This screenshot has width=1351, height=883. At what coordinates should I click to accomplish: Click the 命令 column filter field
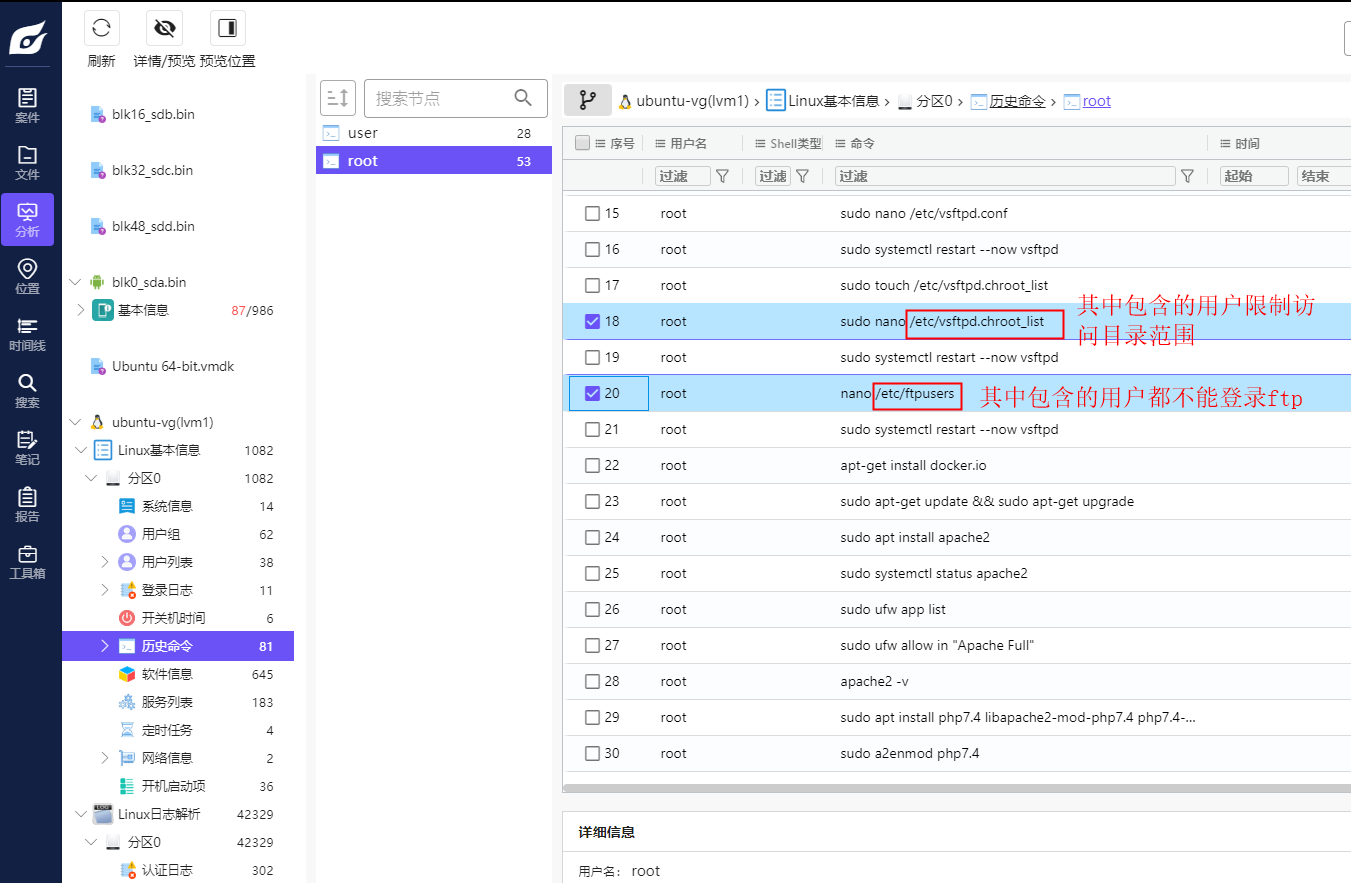1005,176
